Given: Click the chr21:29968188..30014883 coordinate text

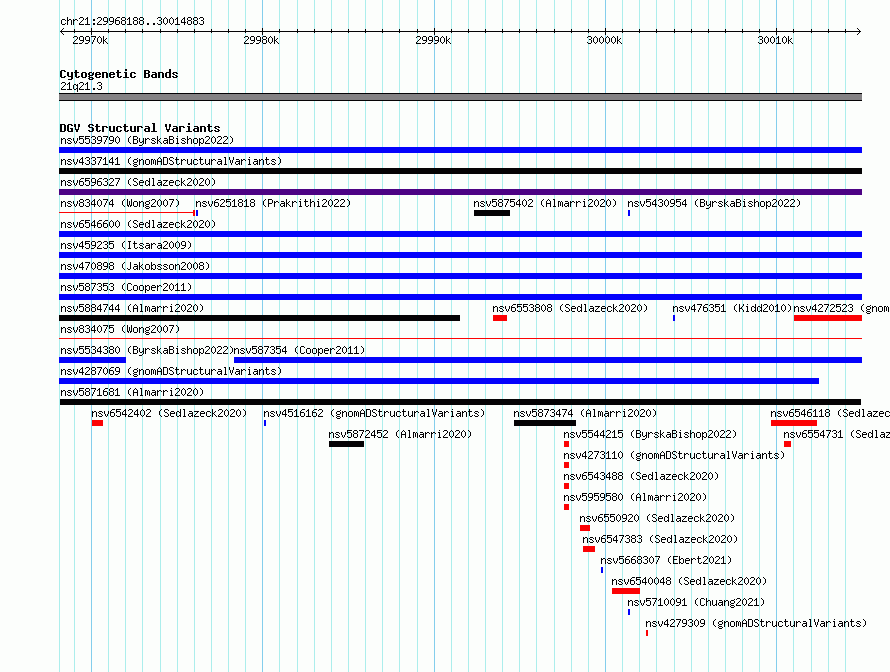Looking at the screenshot, I should 132,21.
